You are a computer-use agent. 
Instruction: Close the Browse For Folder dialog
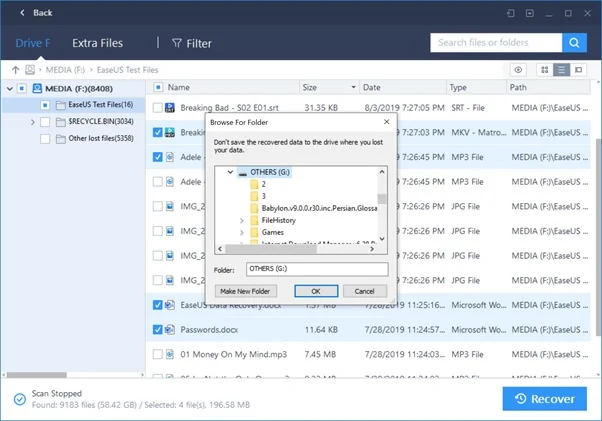pos(388,121)
